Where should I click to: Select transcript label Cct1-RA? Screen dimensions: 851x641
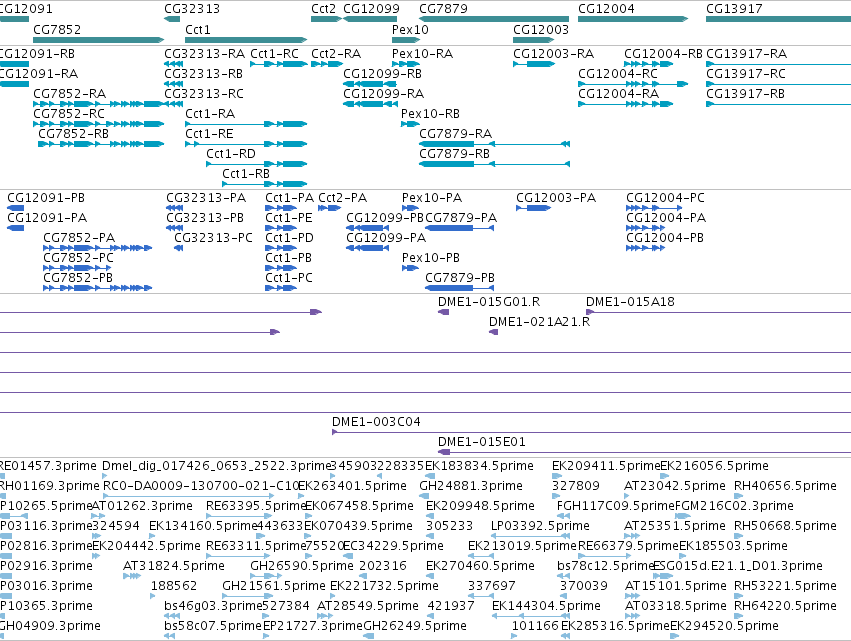point(210,113)
